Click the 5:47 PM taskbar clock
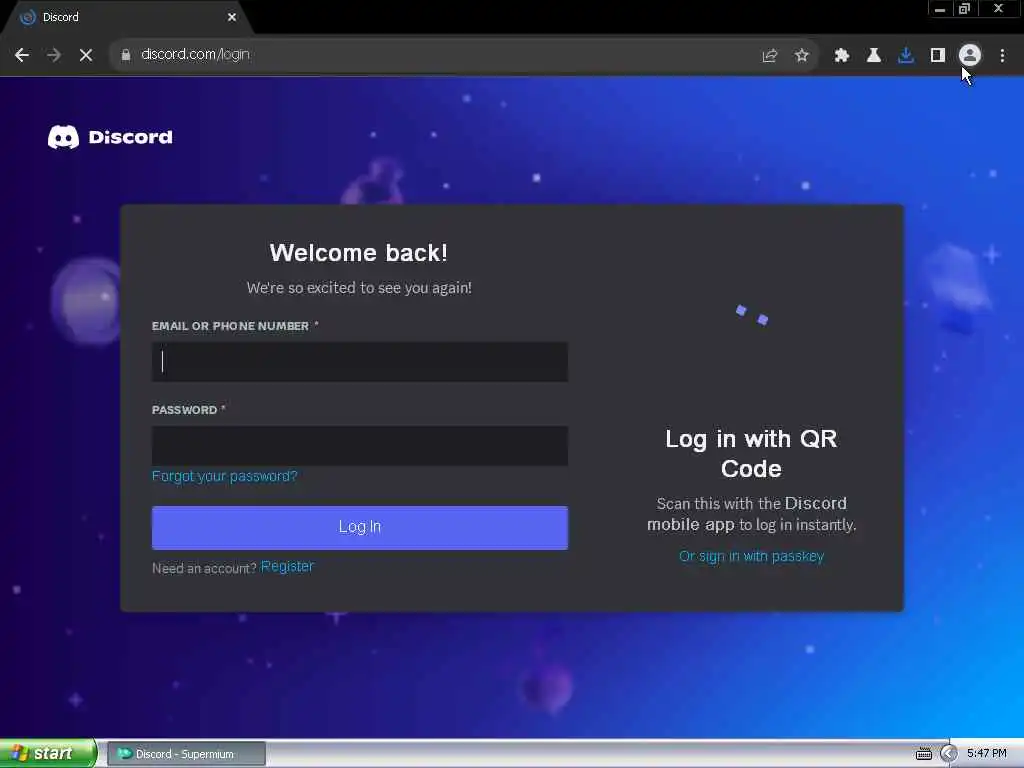1024x768 pixels. click(987, 754)
